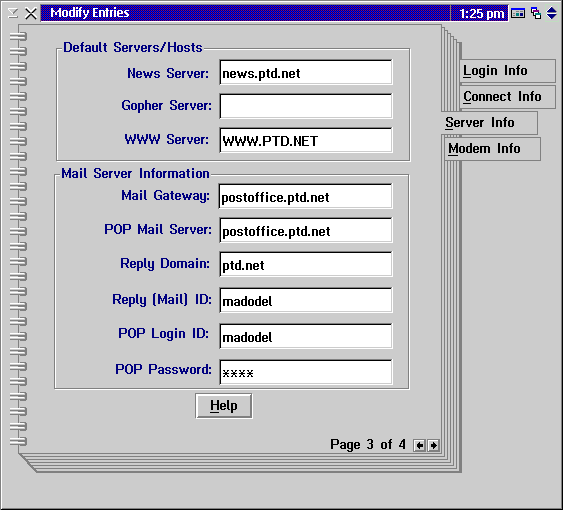Click the POP Login ID field
Image resolution: width=563 pixels, height=510 pixels.
(306, 336)
